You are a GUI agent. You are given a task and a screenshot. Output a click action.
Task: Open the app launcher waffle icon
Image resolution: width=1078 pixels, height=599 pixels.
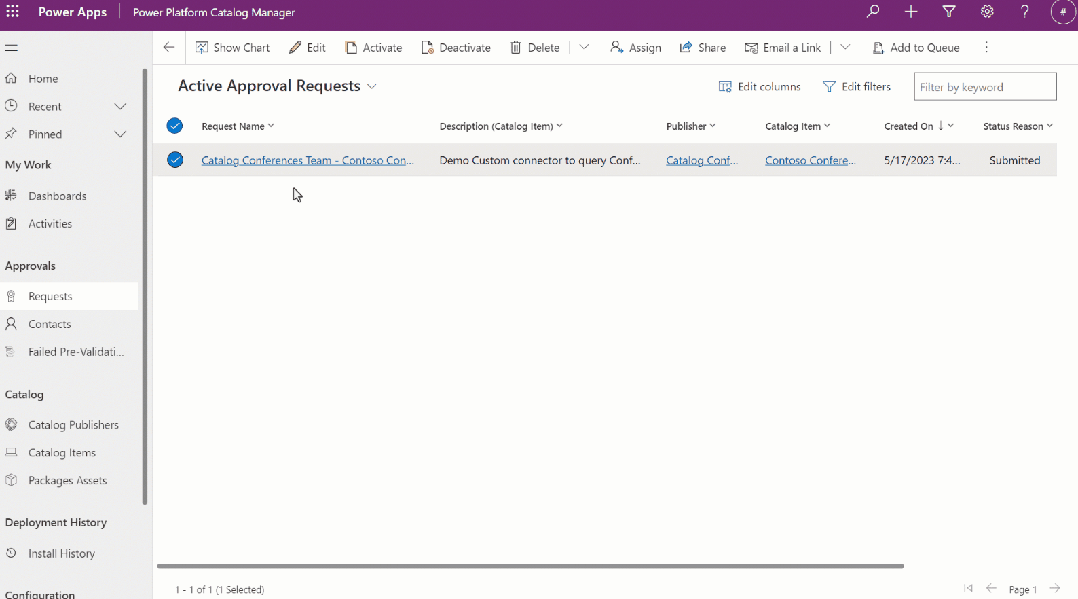(x=12, y=12)
